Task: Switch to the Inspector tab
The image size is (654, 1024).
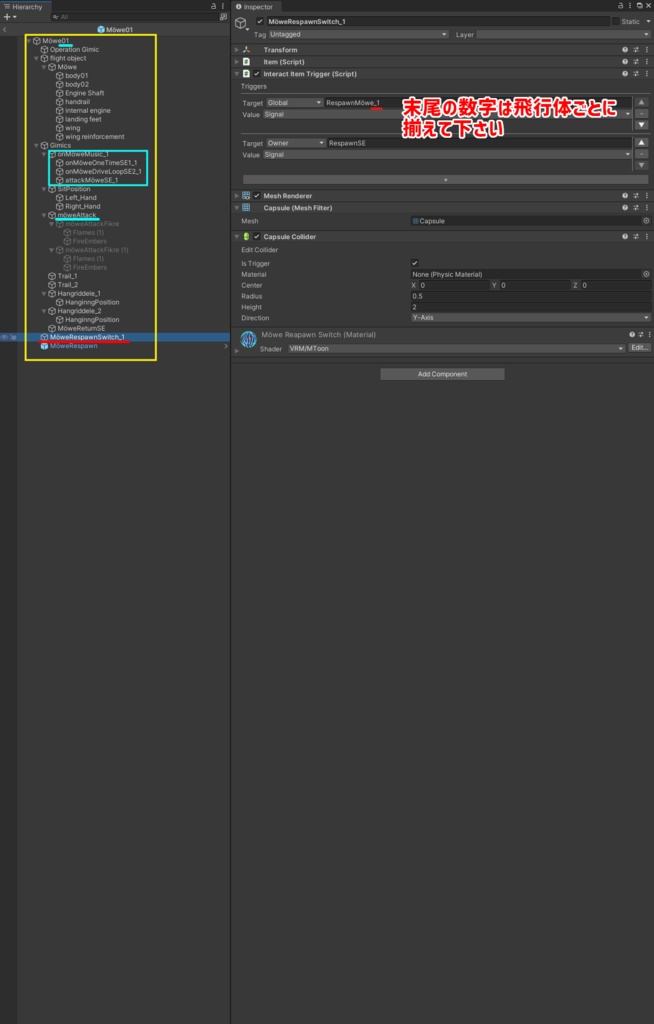Action: coord(255,7)
